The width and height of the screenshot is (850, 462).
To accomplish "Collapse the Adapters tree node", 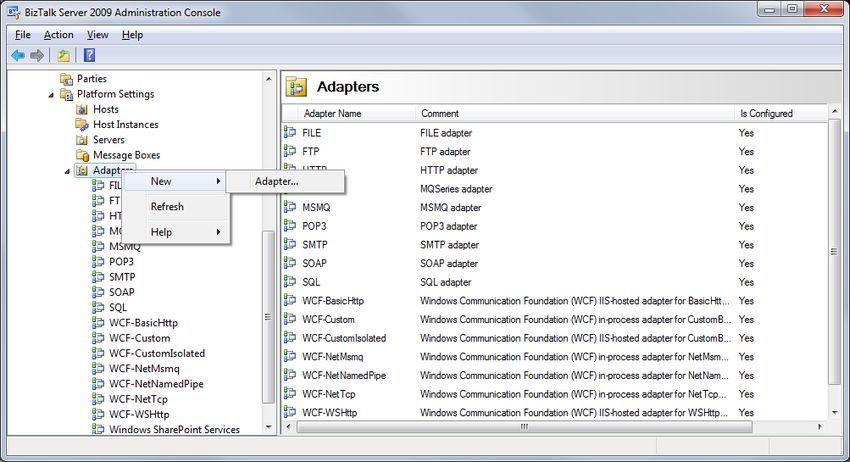I will [x=67, y=171].
